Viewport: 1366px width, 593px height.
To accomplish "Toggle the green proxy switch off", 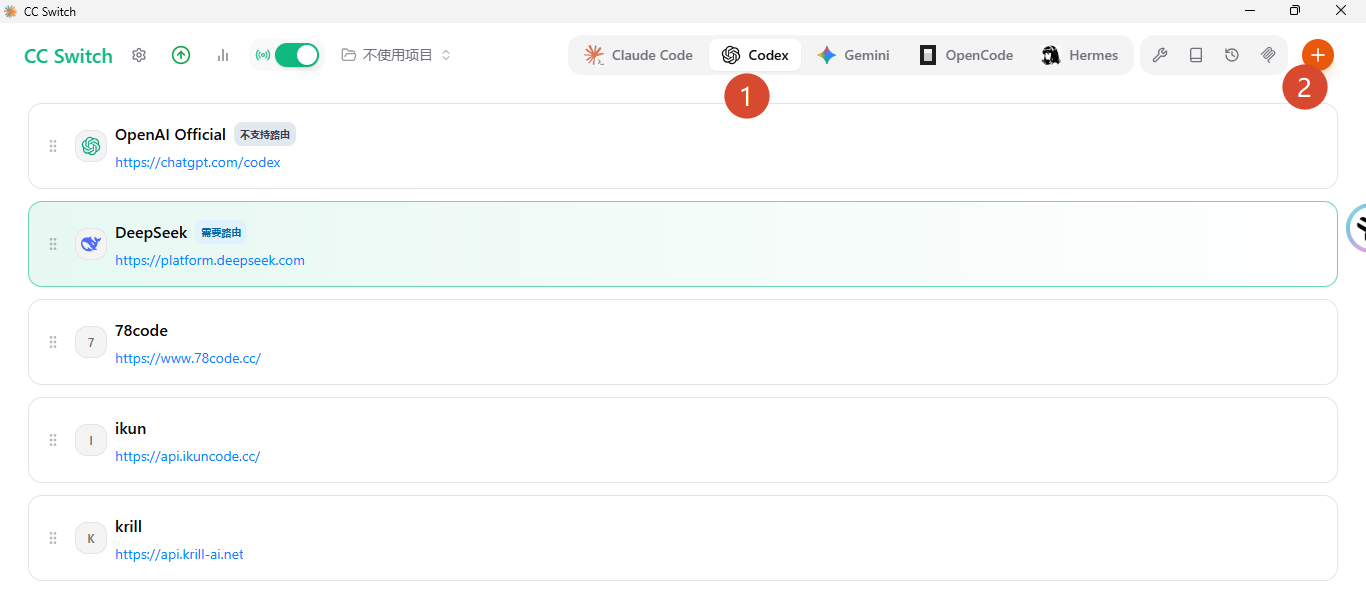I will pos(296,55).
